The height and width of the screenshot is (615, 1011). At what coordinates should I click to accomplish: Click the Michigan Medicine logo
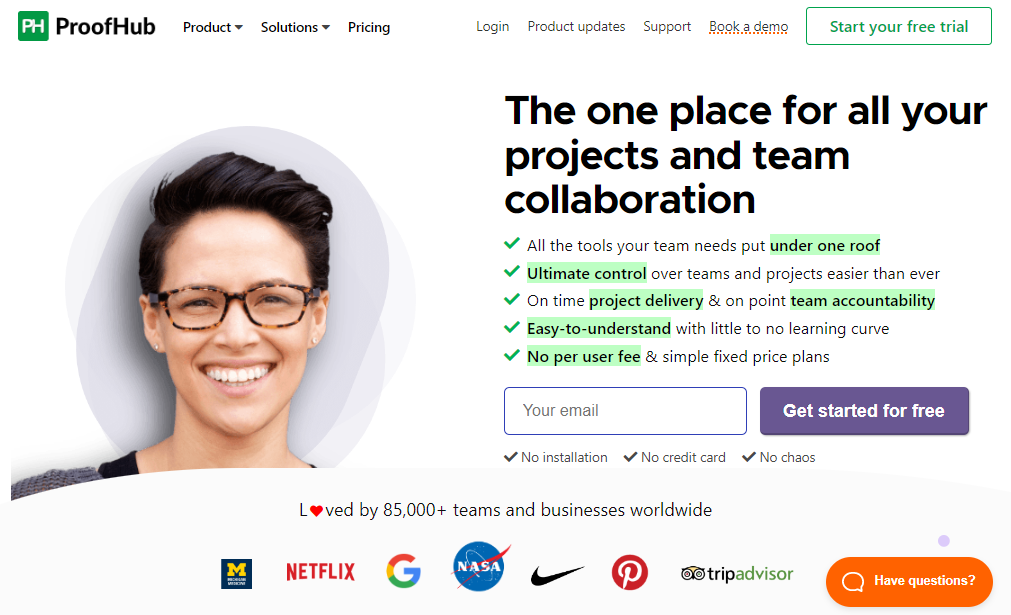coord(237,573)
